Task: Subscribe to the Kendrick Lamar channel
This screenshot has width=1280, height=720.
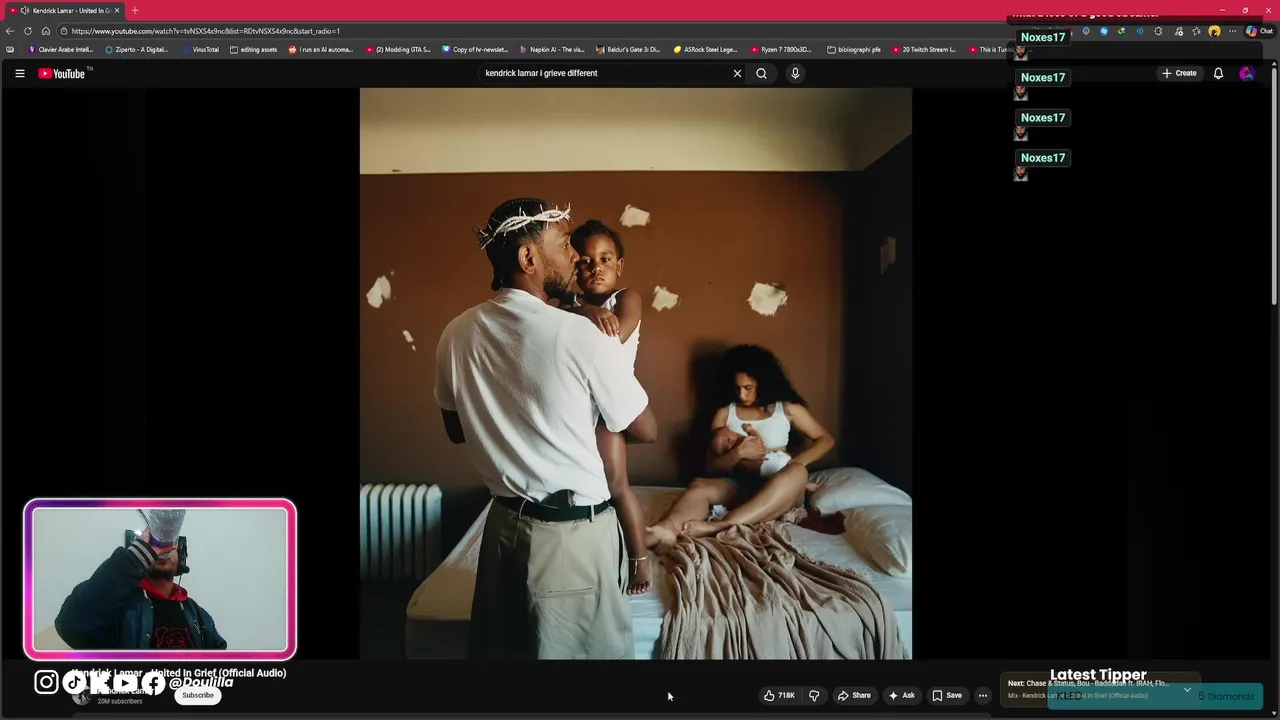Action: pos(198,695)
